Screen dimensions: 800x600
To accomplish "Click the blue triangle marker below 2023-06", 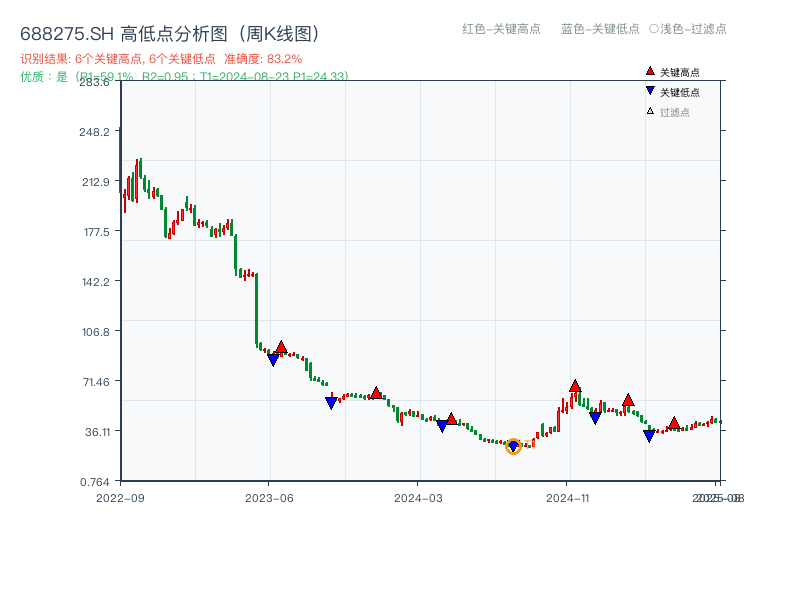I will [274, 359].
